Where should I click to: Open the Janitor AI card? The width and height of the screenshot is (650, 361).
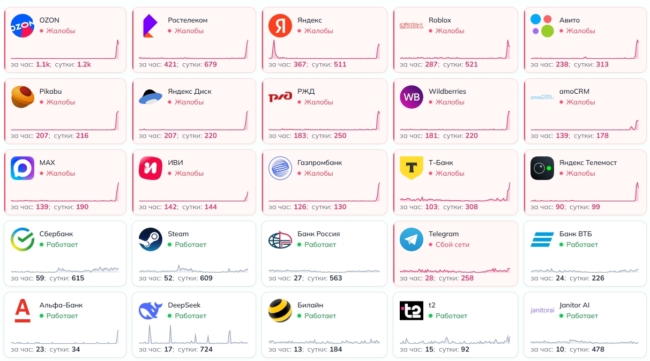pyautogui.click(x=585, y=325)
